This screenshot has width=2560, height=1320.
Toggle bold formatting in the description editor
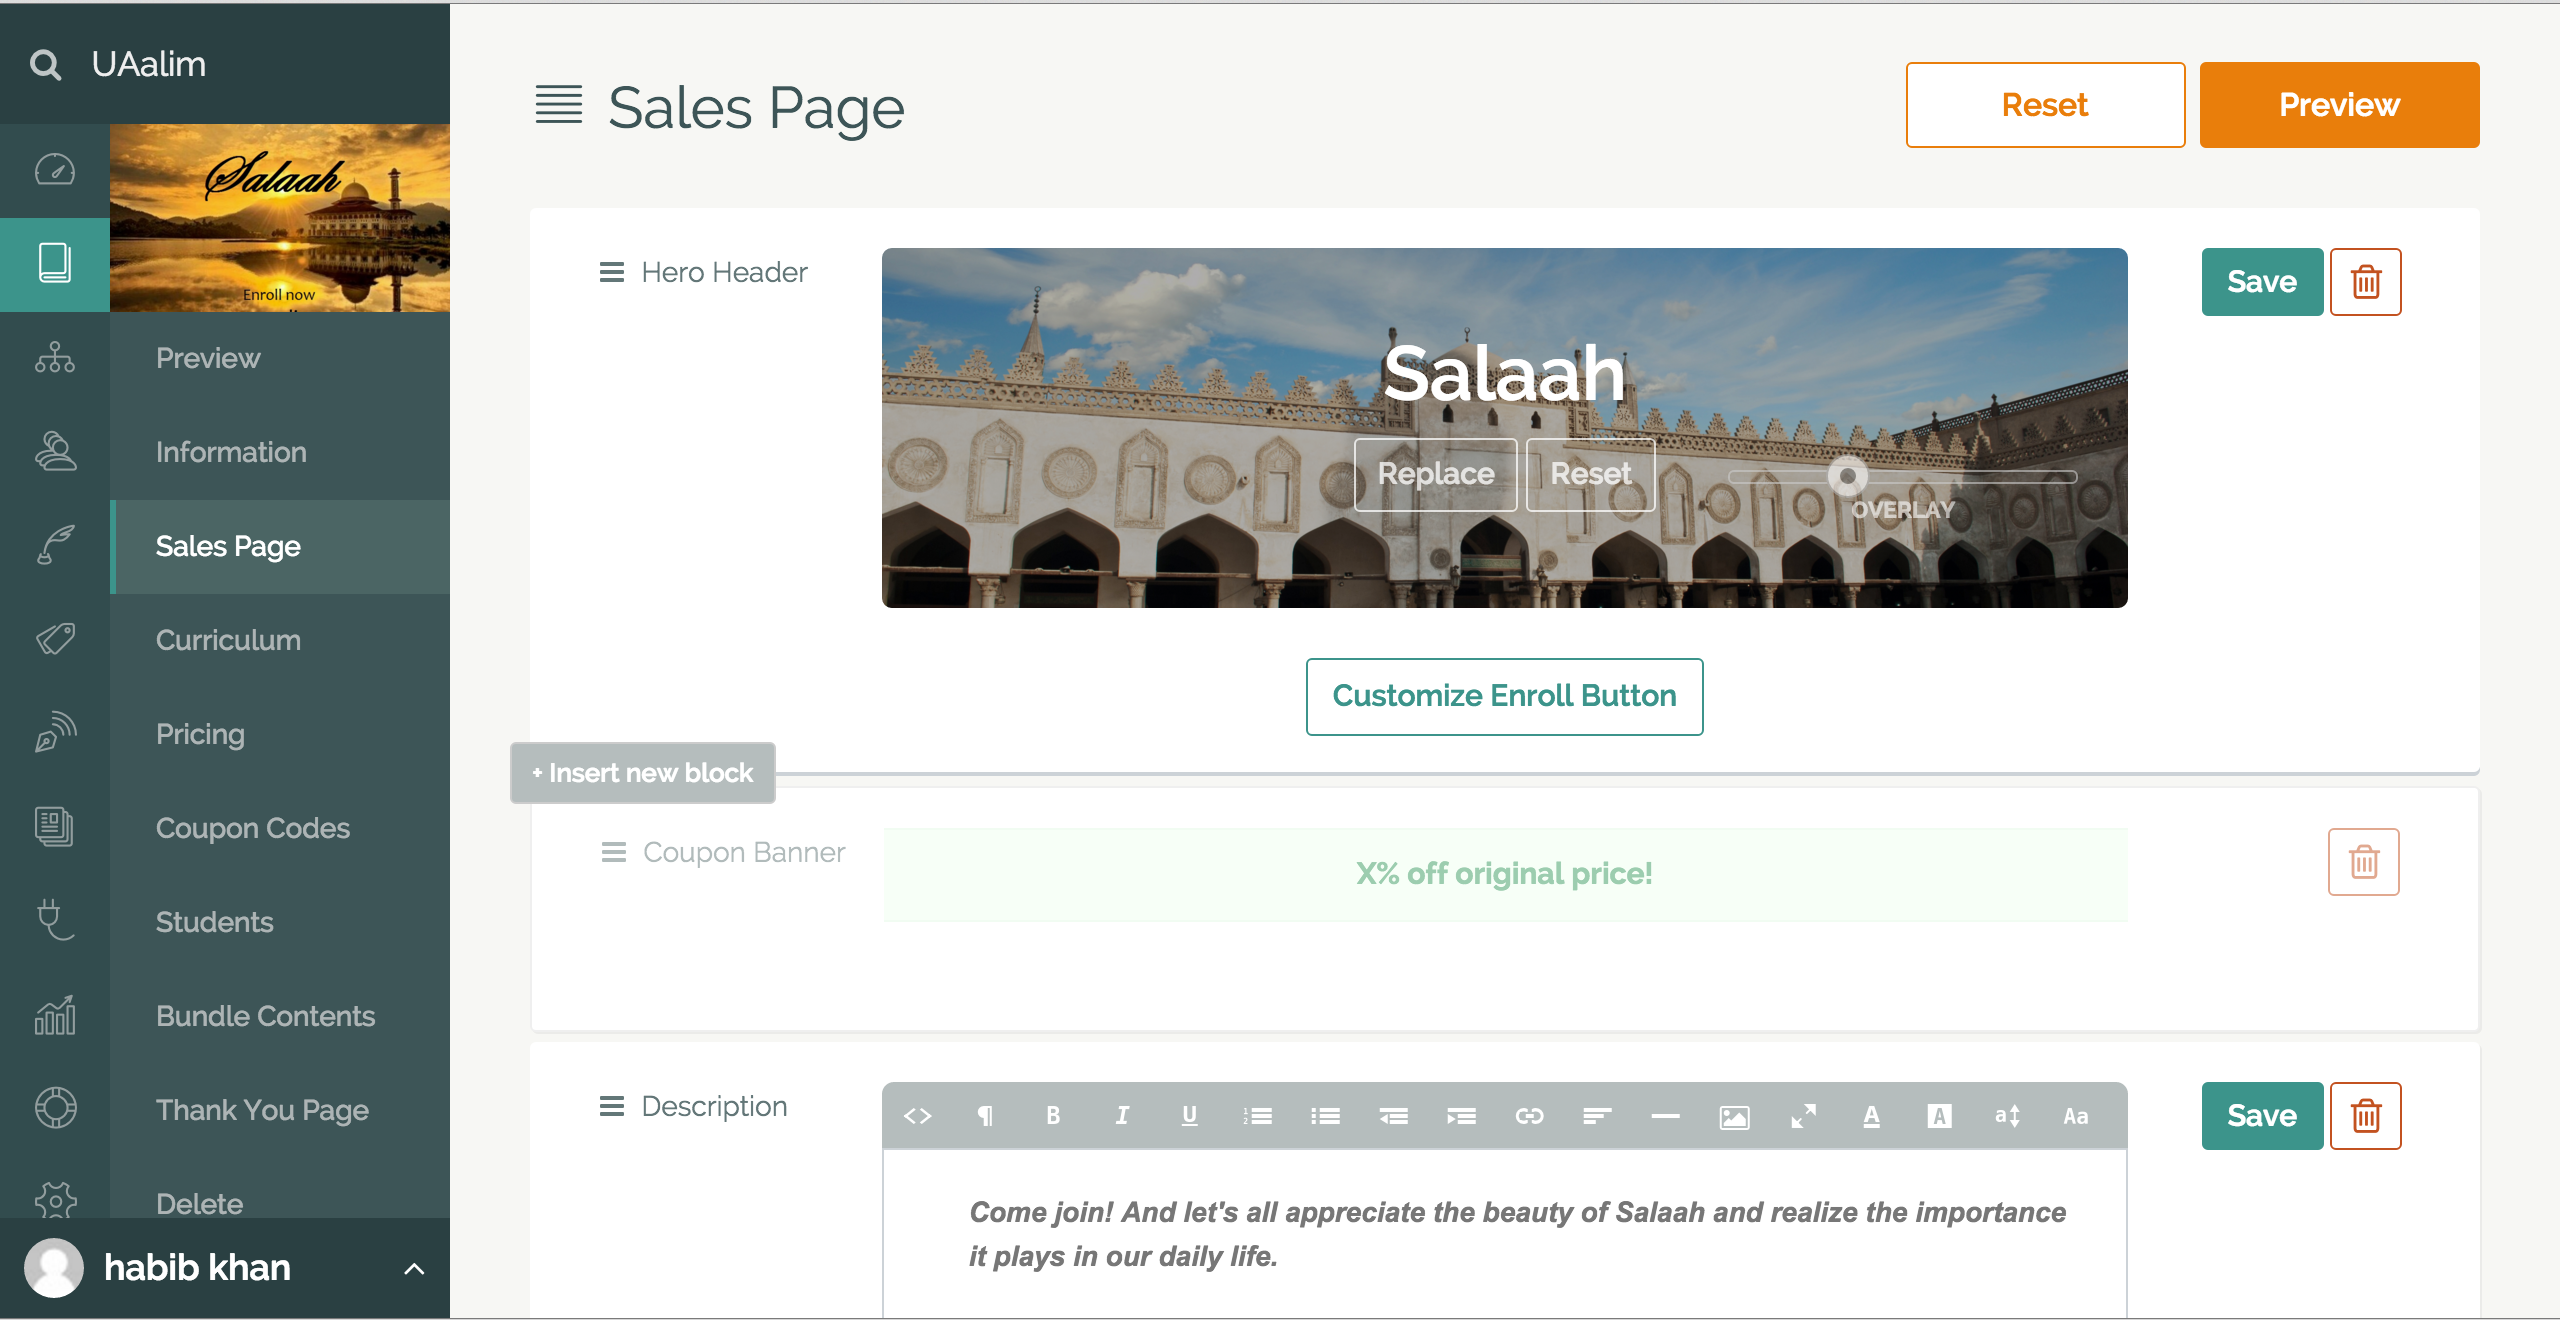click(1053, 1116)
